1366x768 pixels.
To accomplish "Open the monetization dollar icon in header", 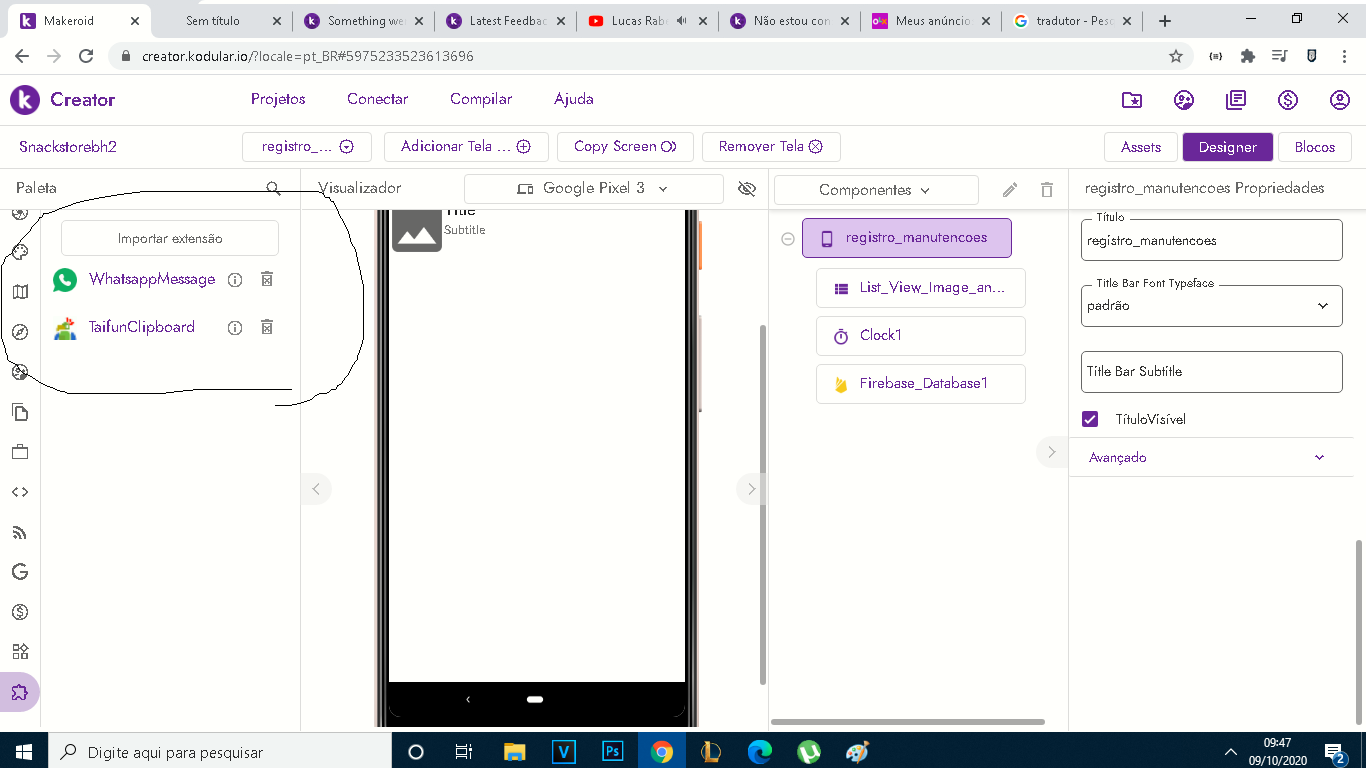I will (1288, 100).
